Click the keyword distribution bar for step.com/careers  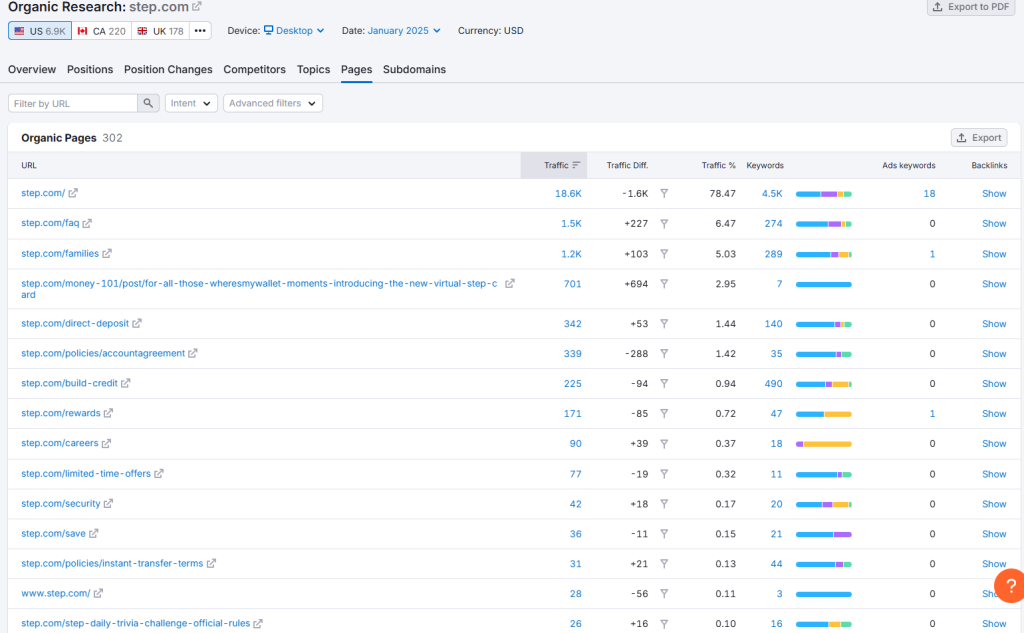tap(823, 444)
